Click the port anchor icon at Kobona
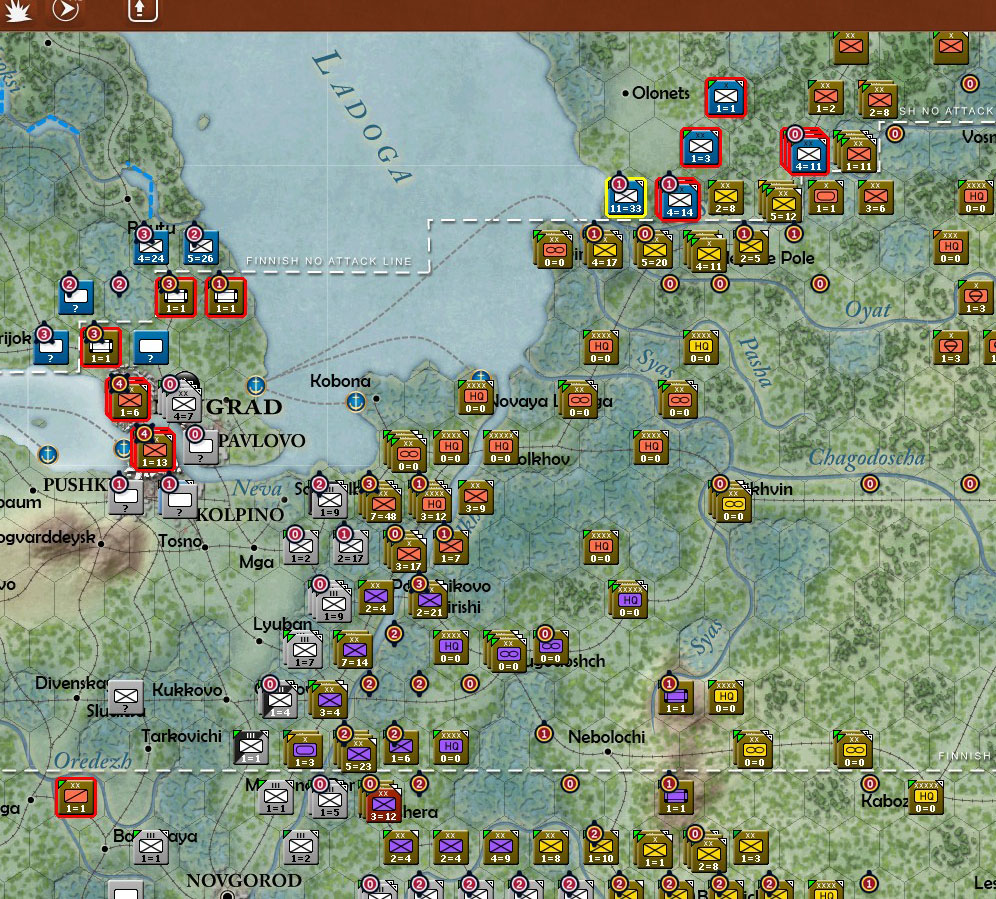Image resolution: width=996 pixels, height=899 pixels. pyautogui.click(x=356, y=401)
